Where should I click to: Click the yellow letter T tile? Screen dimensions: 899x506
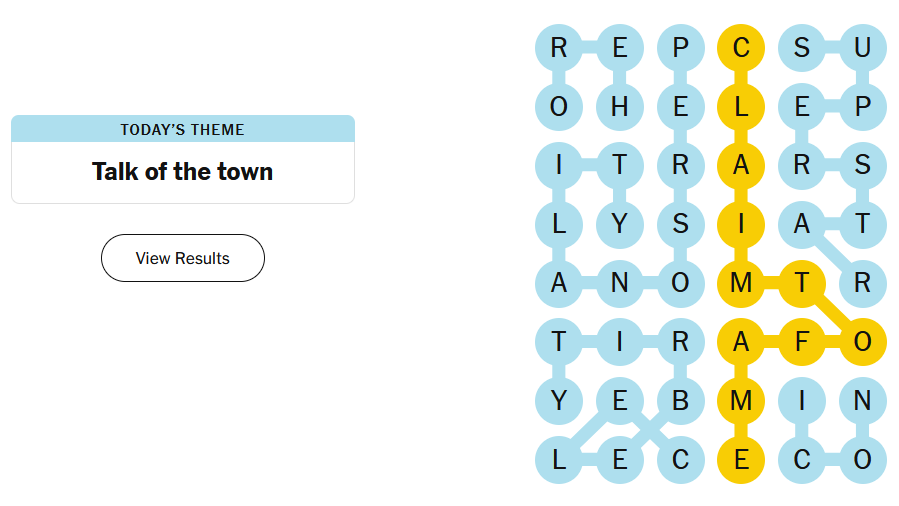802,284
